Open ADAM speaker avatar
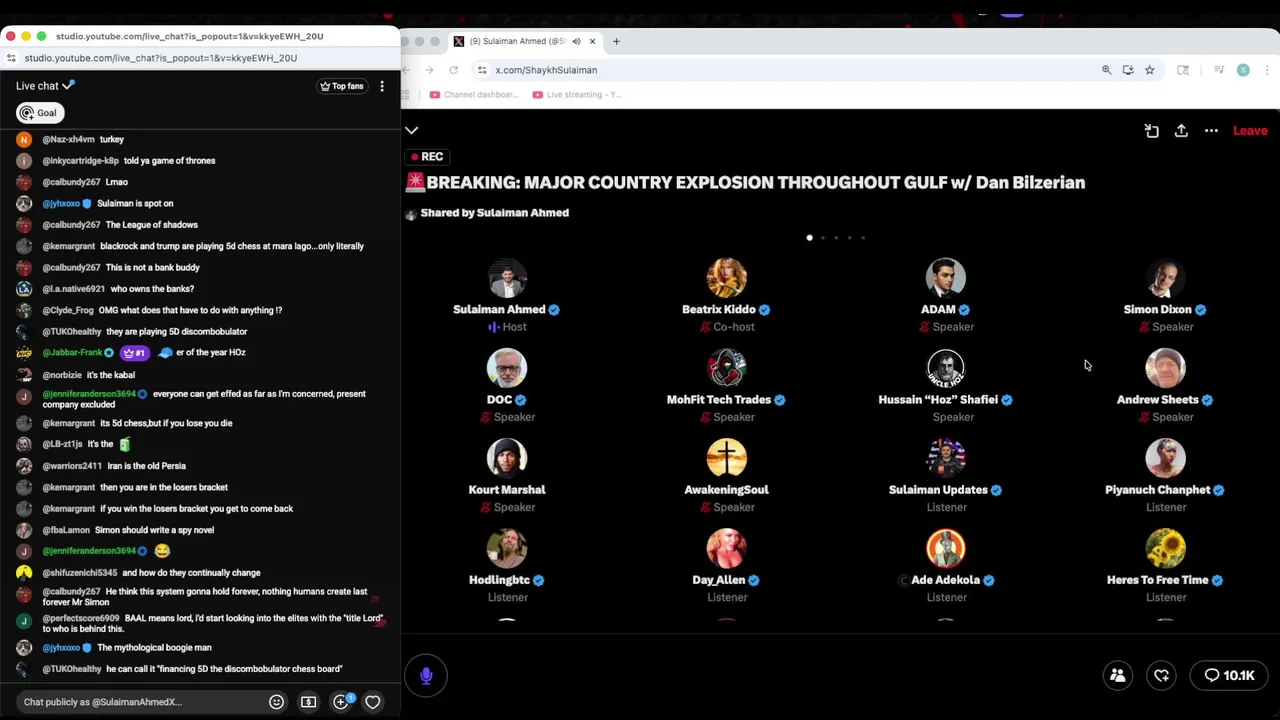 [x=946, y=279]
